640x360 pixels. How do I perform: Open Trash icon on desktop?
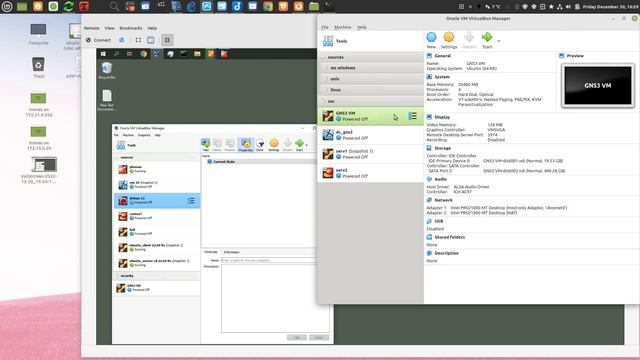(38, 68)
